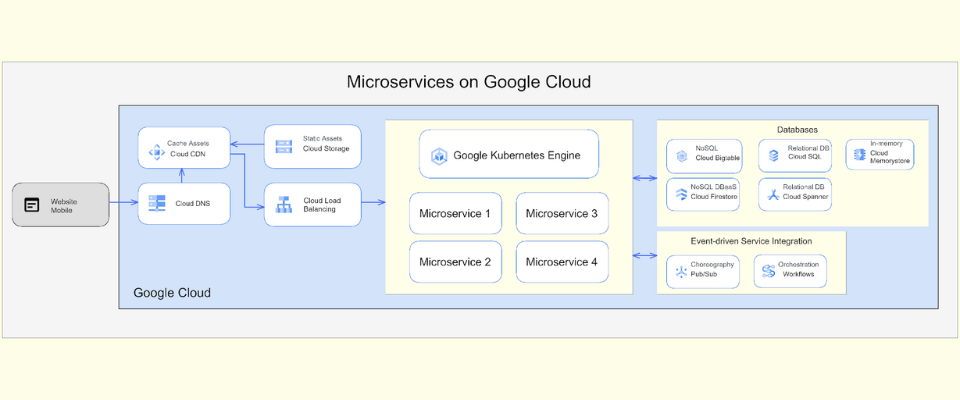Click the 'Cloud Memorystore' text

890,157
